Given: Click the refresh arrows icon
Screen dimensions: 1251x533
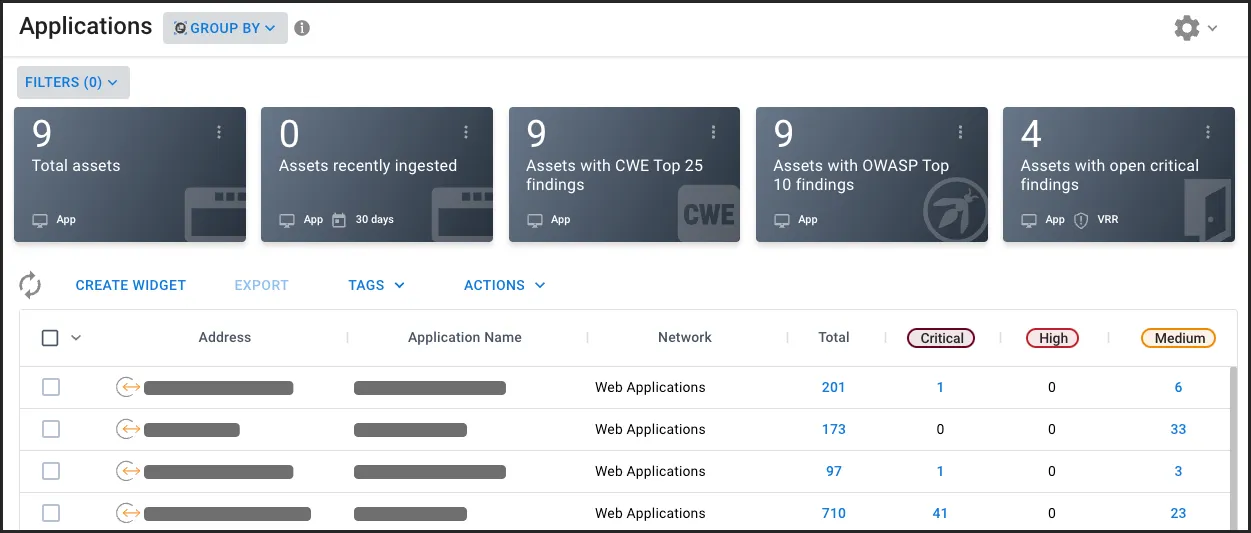Looking at the screenshot, I should pyautogui.click(x=30, y=285).
